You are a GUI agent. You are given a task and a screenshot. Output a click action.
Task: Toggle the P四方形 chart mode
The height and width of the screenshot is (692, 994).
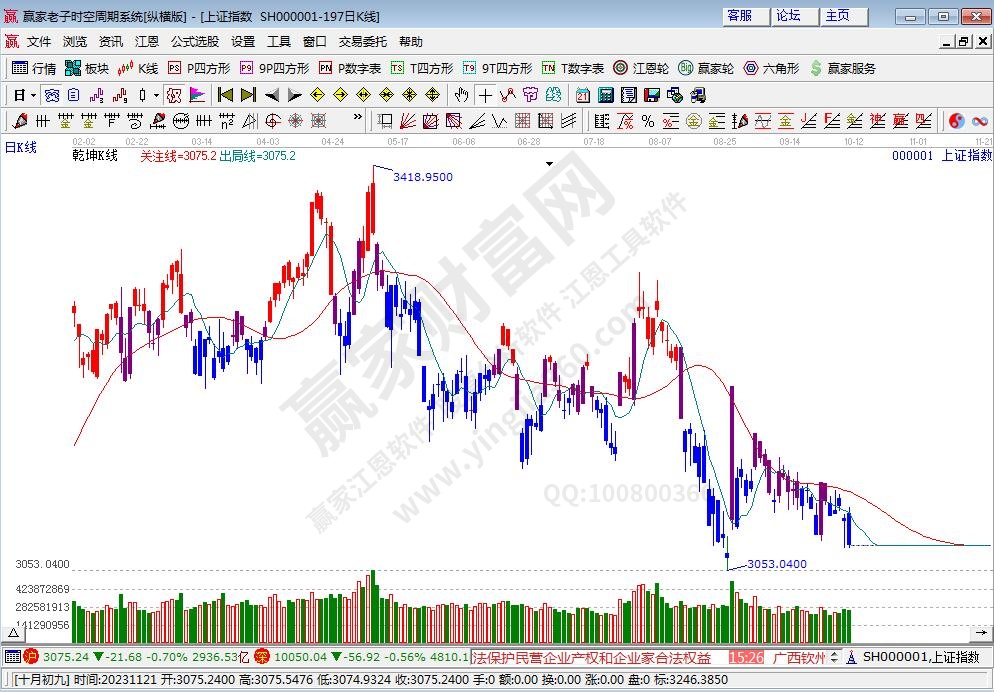pos(199,68)
